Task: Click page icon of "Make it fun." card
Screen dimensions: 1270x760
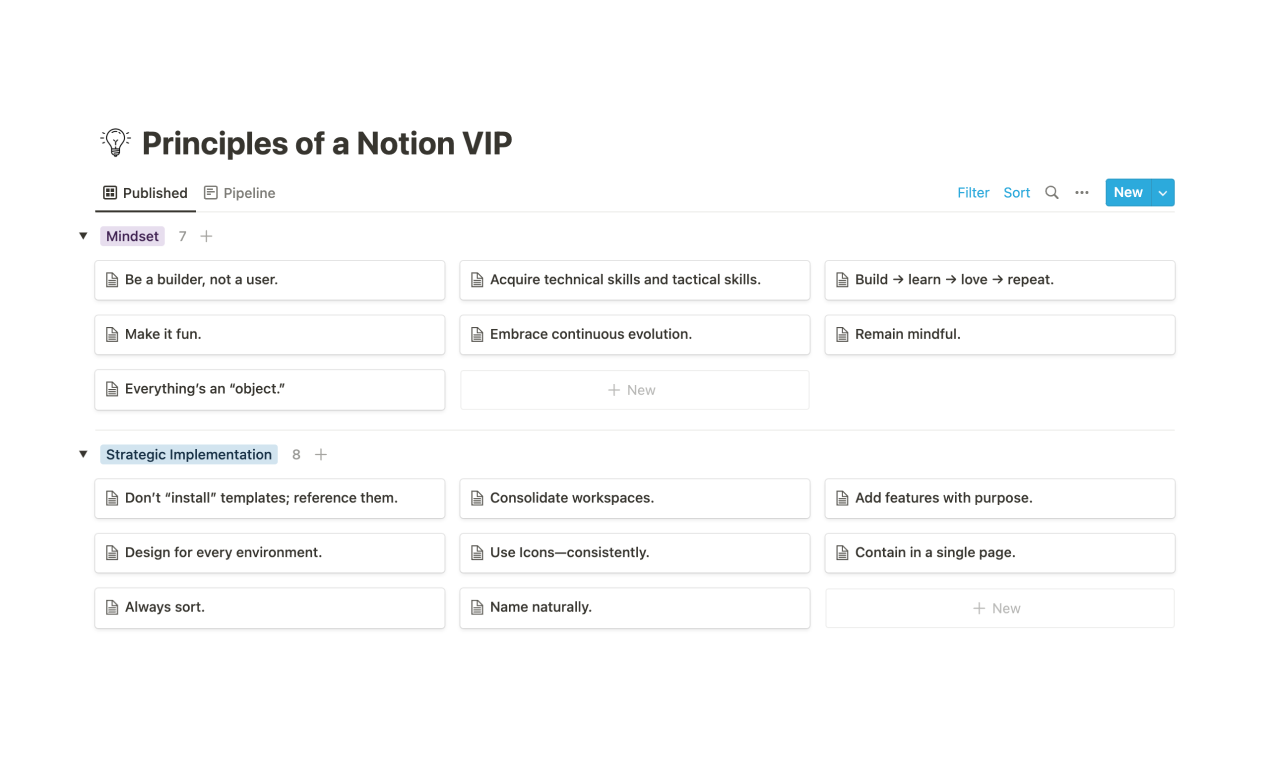Action: point(112,335)
